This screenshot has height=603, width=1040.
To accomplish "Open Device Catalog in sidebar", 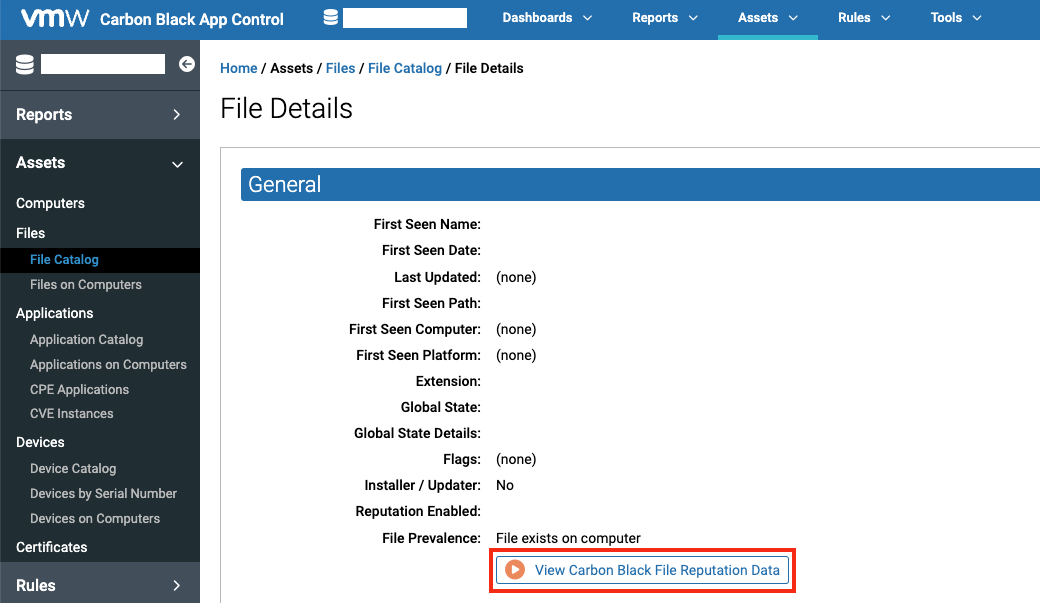I will tap(73, 468).
